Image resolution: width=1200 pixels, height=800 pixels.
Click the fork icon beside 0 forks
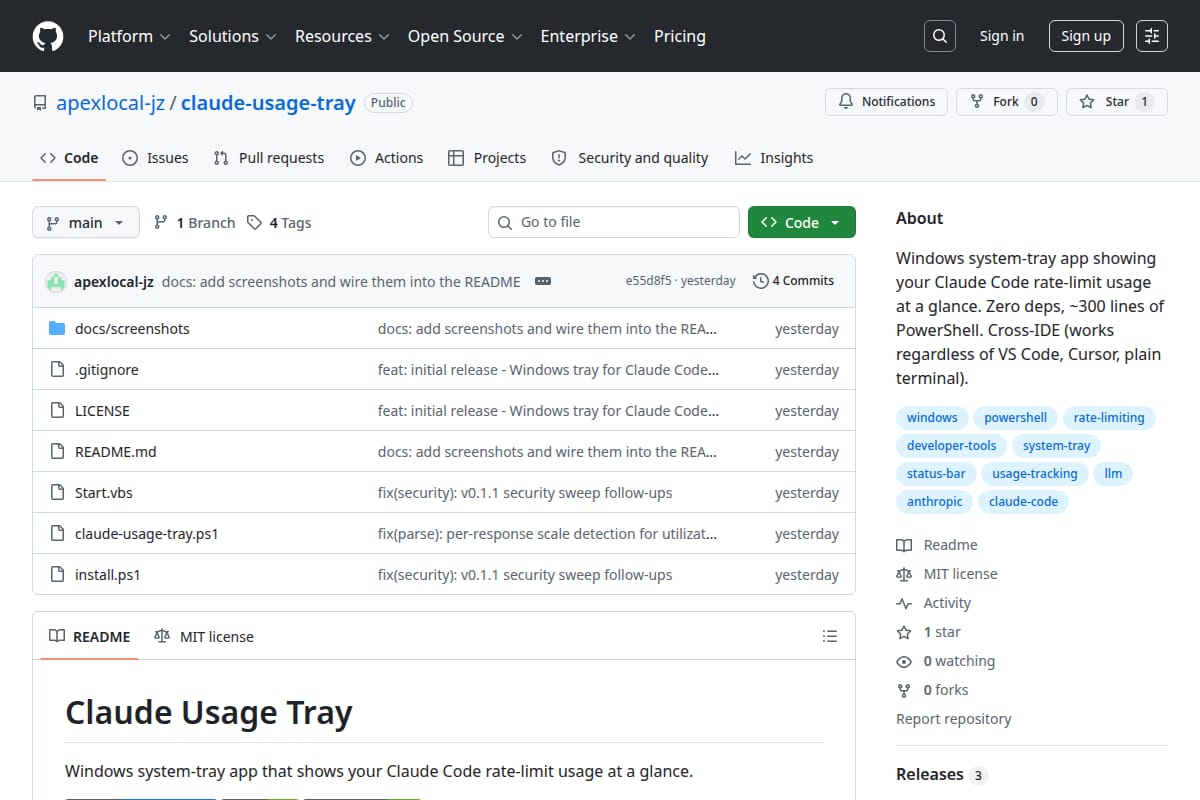[904, 690]
